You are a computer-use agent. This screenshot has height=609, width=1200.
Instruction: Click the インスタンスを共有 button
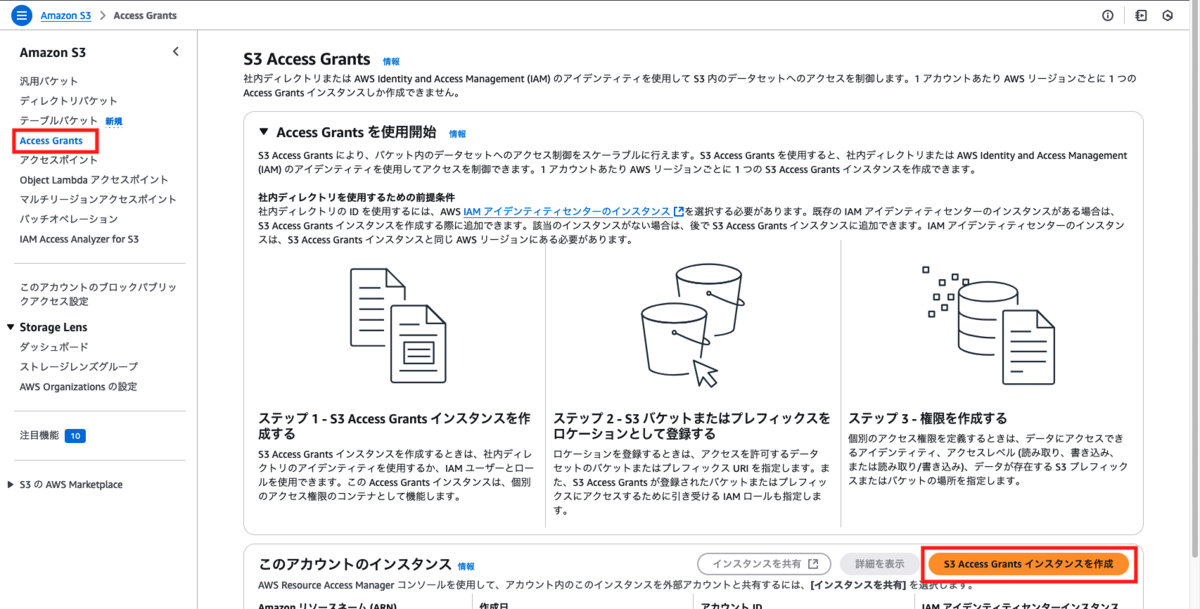click(764, 564)
